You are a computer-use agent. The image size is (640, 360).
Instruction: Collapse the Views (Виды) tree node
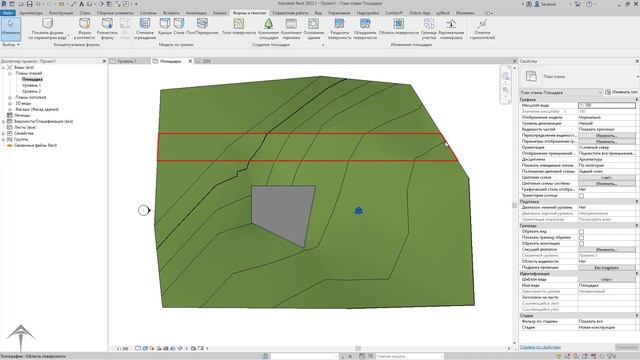pos(3,67)
